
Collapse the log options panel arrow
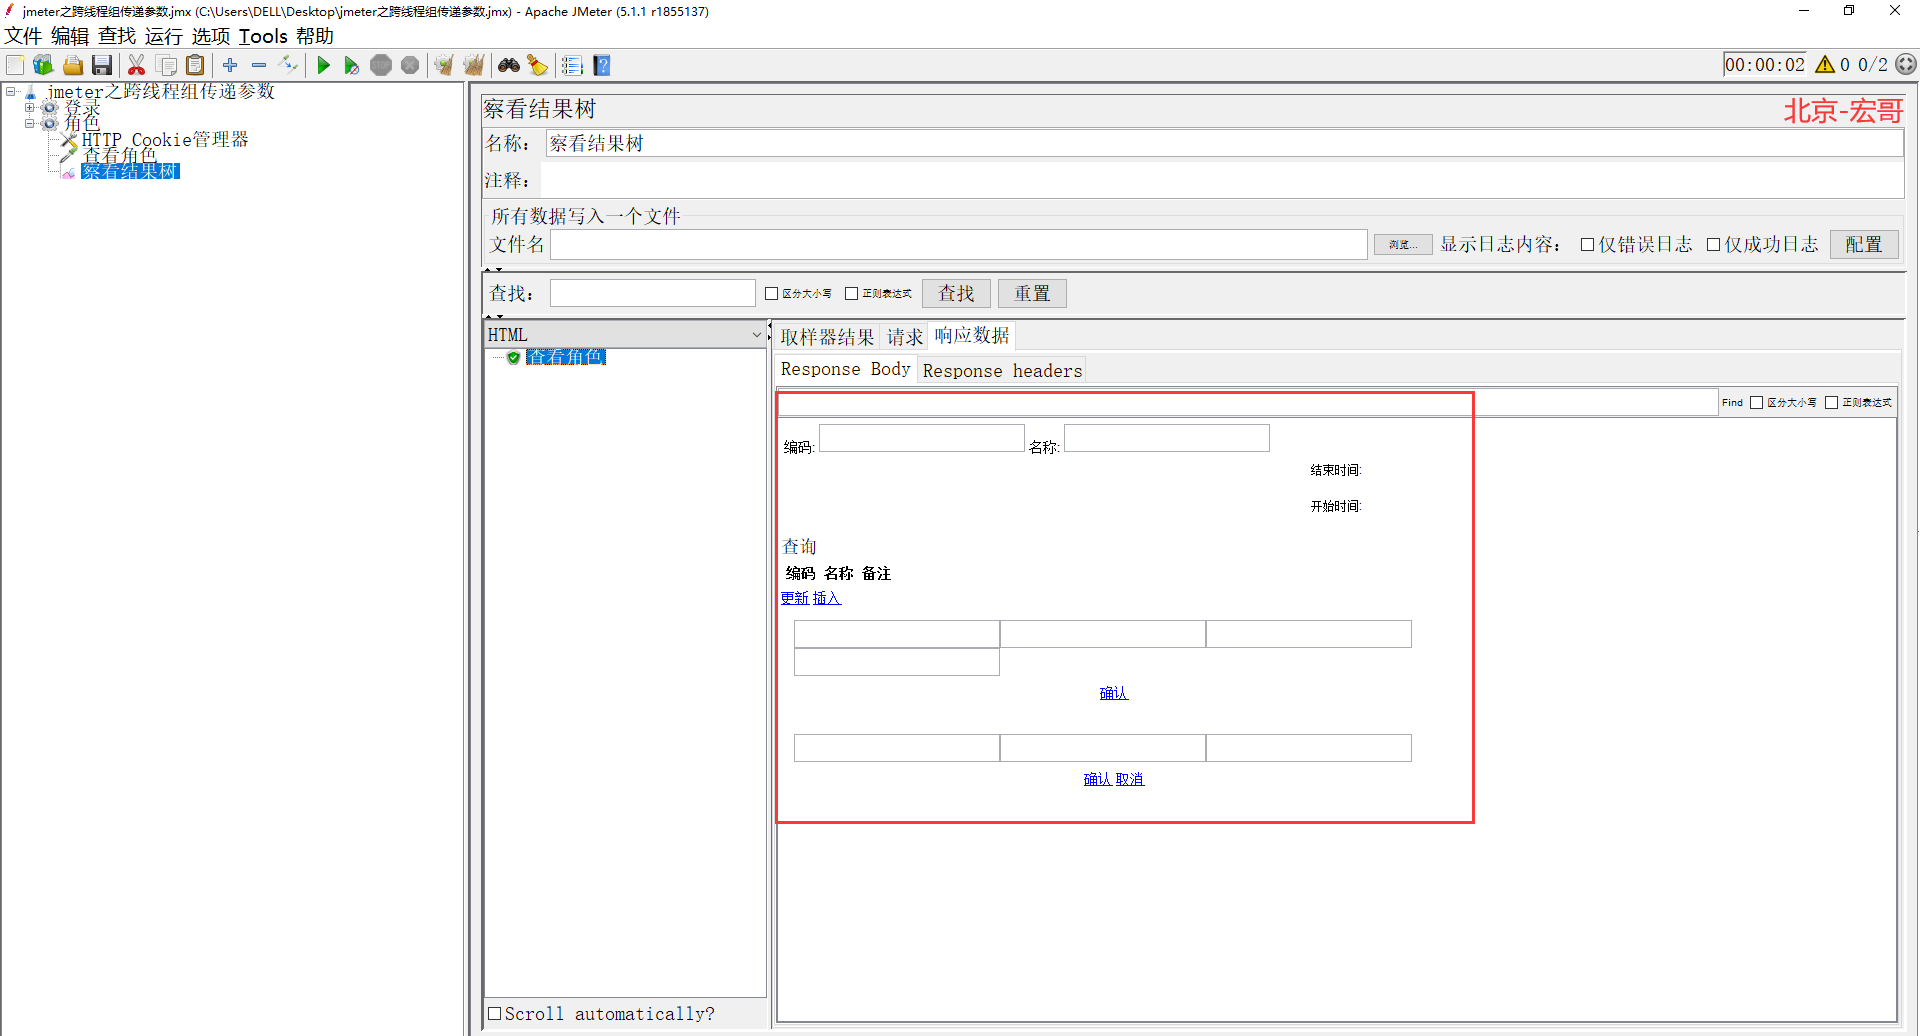(x=488, y=270)
